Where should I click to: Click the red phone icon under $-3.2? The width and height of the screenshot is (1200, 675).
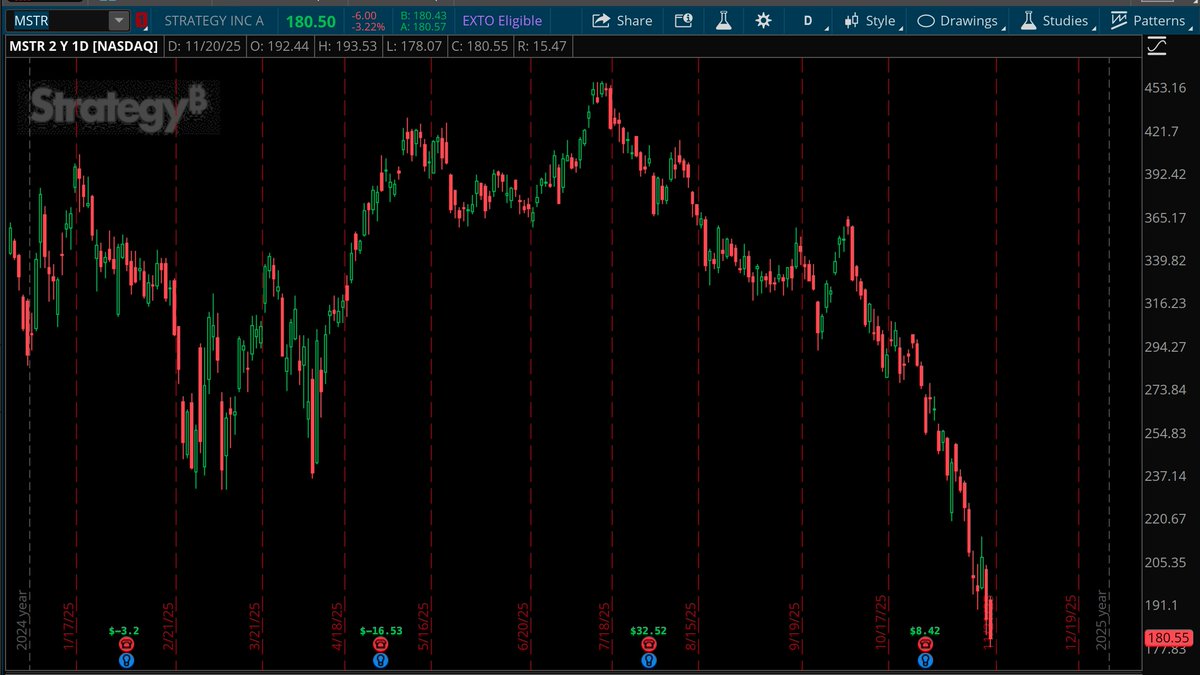click(x=125, y=645)
